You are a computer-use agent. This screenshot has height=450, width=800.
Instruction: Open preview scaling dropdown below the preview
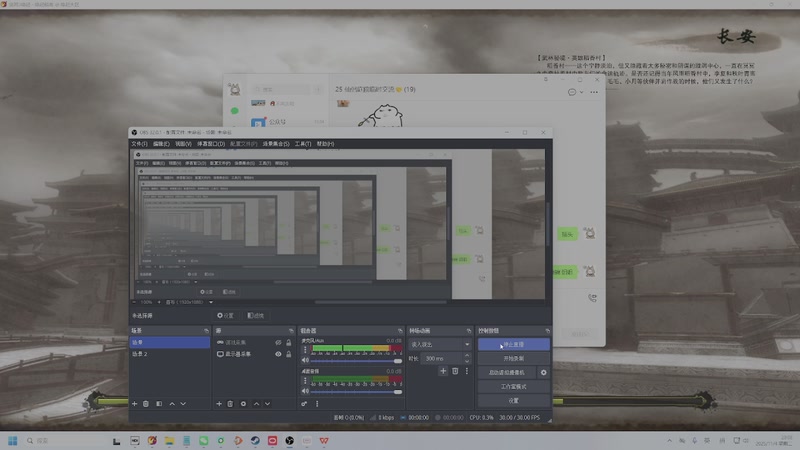[x=189, y=302]
